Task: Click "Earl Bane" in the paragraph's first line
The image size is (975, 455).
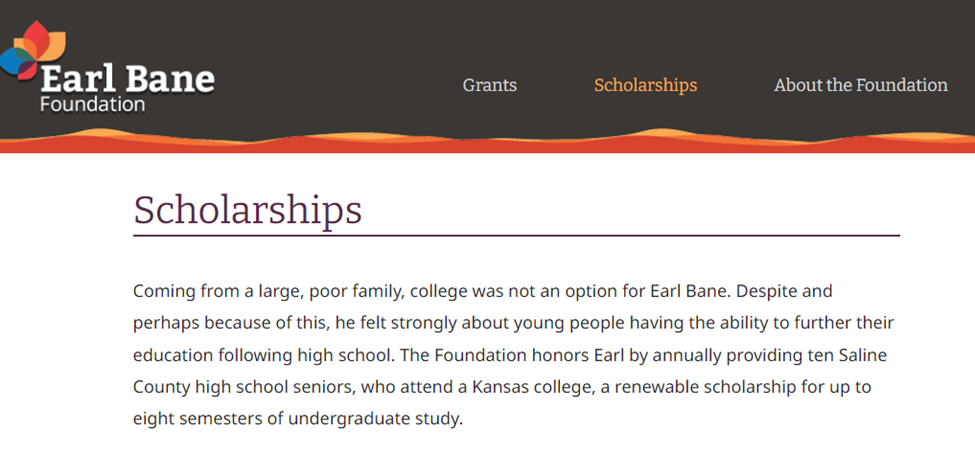Action: 688,291
